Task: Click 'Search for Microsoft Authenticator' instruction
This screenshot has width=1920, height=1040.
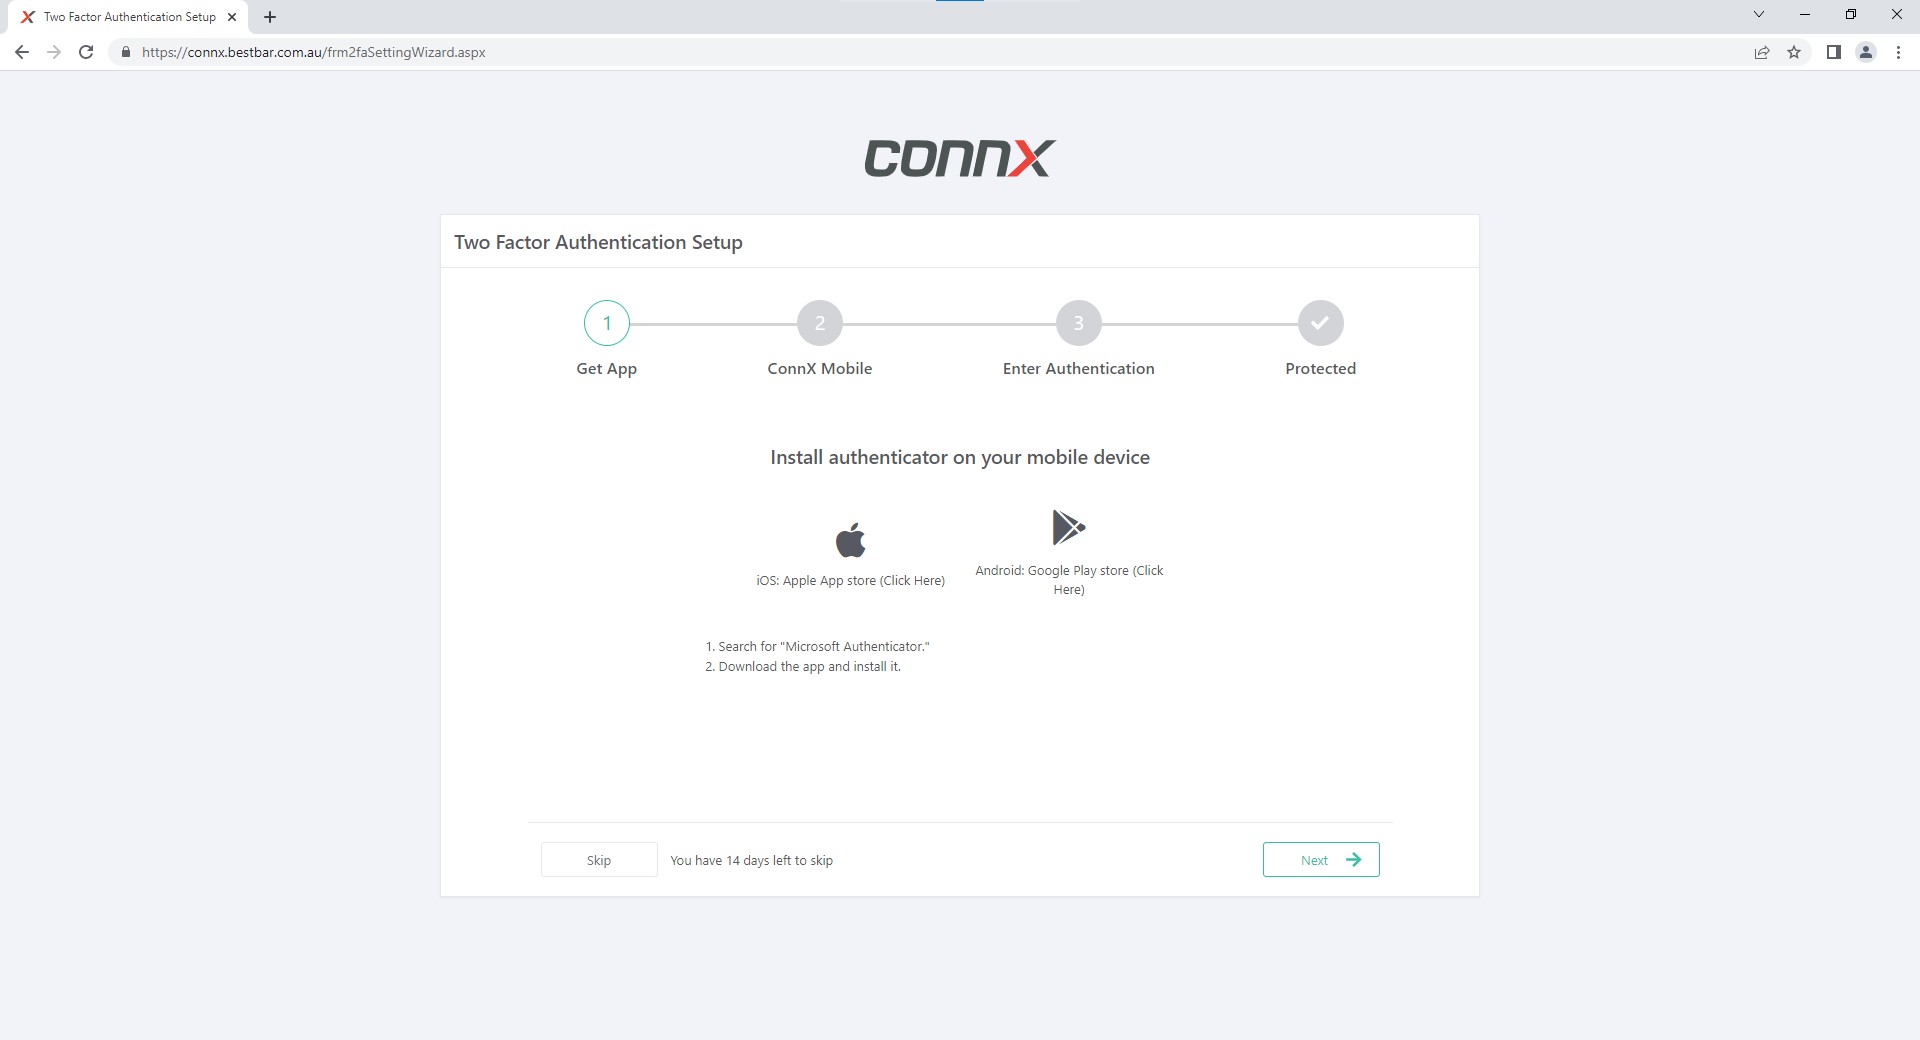Action: [x=818, y=647]
